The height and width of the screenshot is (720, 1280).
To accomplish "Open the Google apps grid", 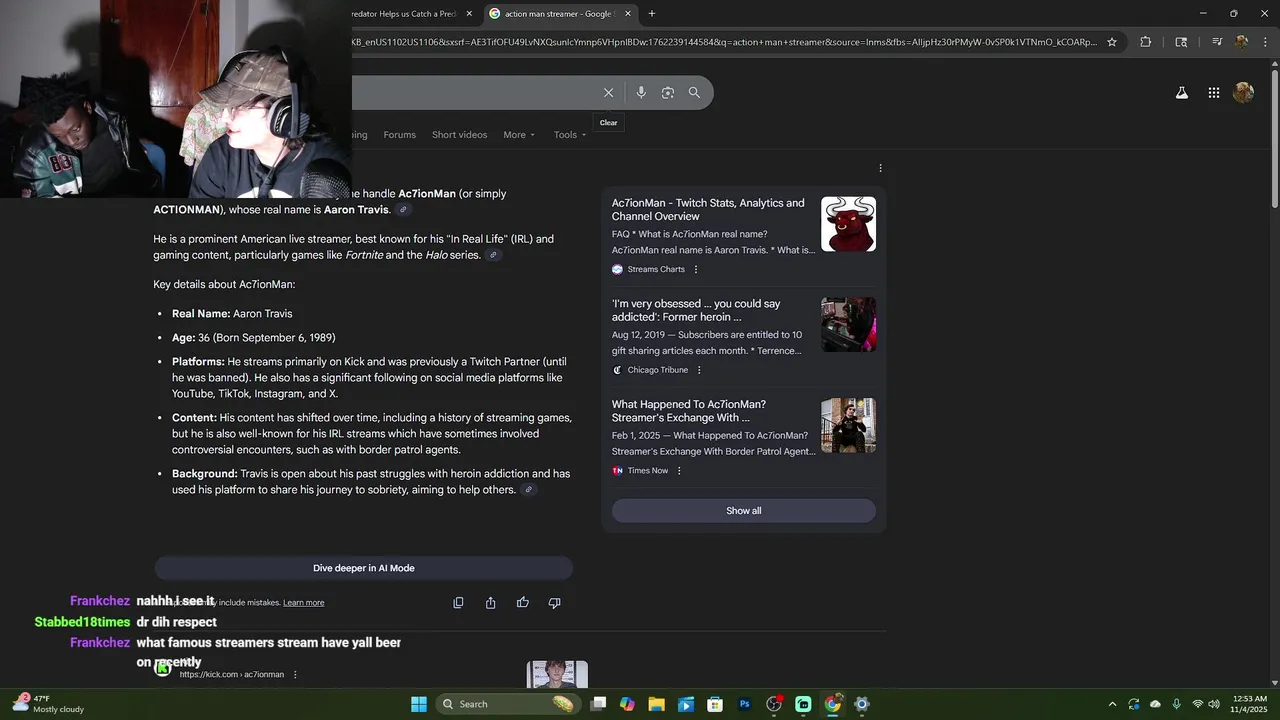I will point(1213,93).
